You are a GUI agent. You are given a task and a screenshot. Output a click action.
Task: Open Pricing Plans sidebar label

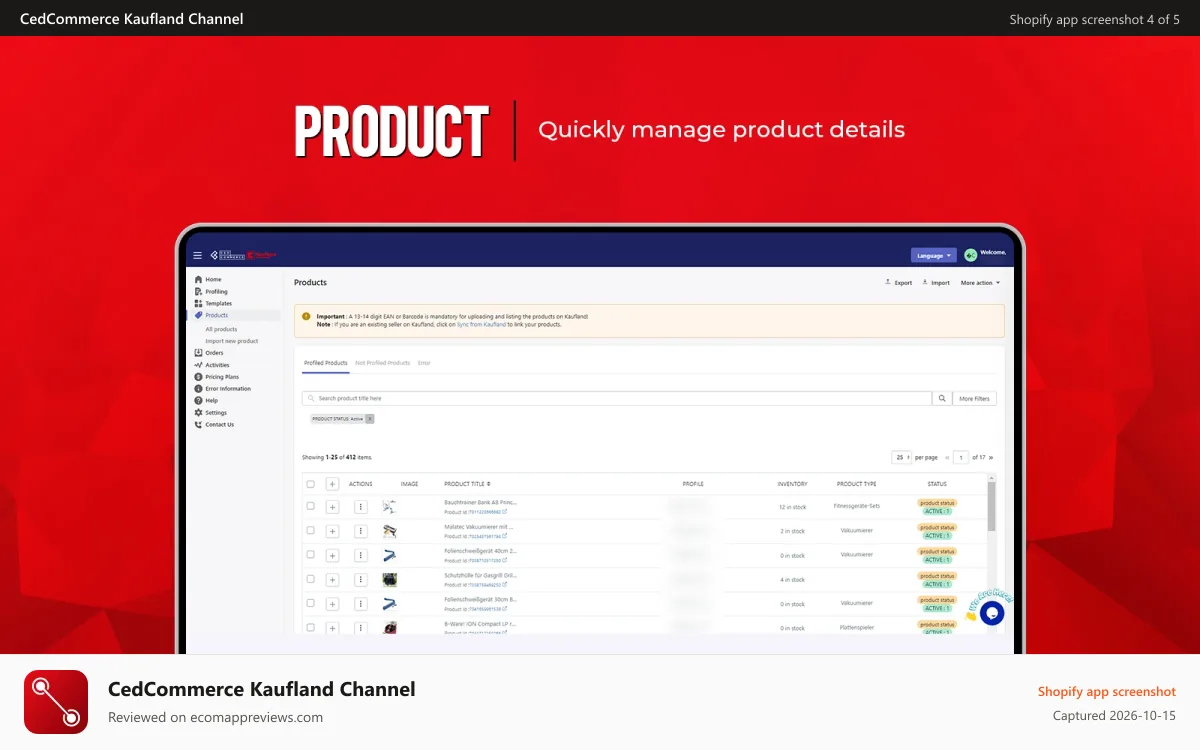pyautogui.click(x=222, y=377)
